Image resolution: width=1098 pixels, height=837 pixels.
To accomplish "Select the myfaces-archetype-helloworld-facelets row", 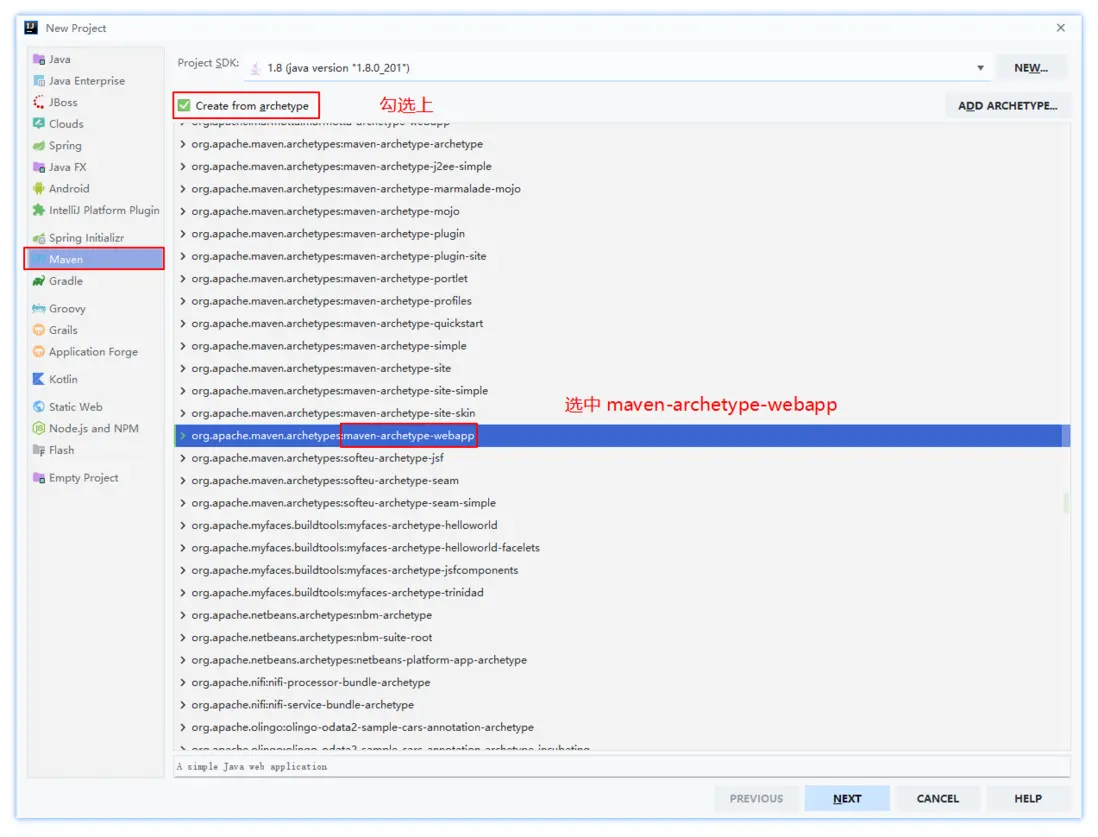I will click(x=622, y=548).
